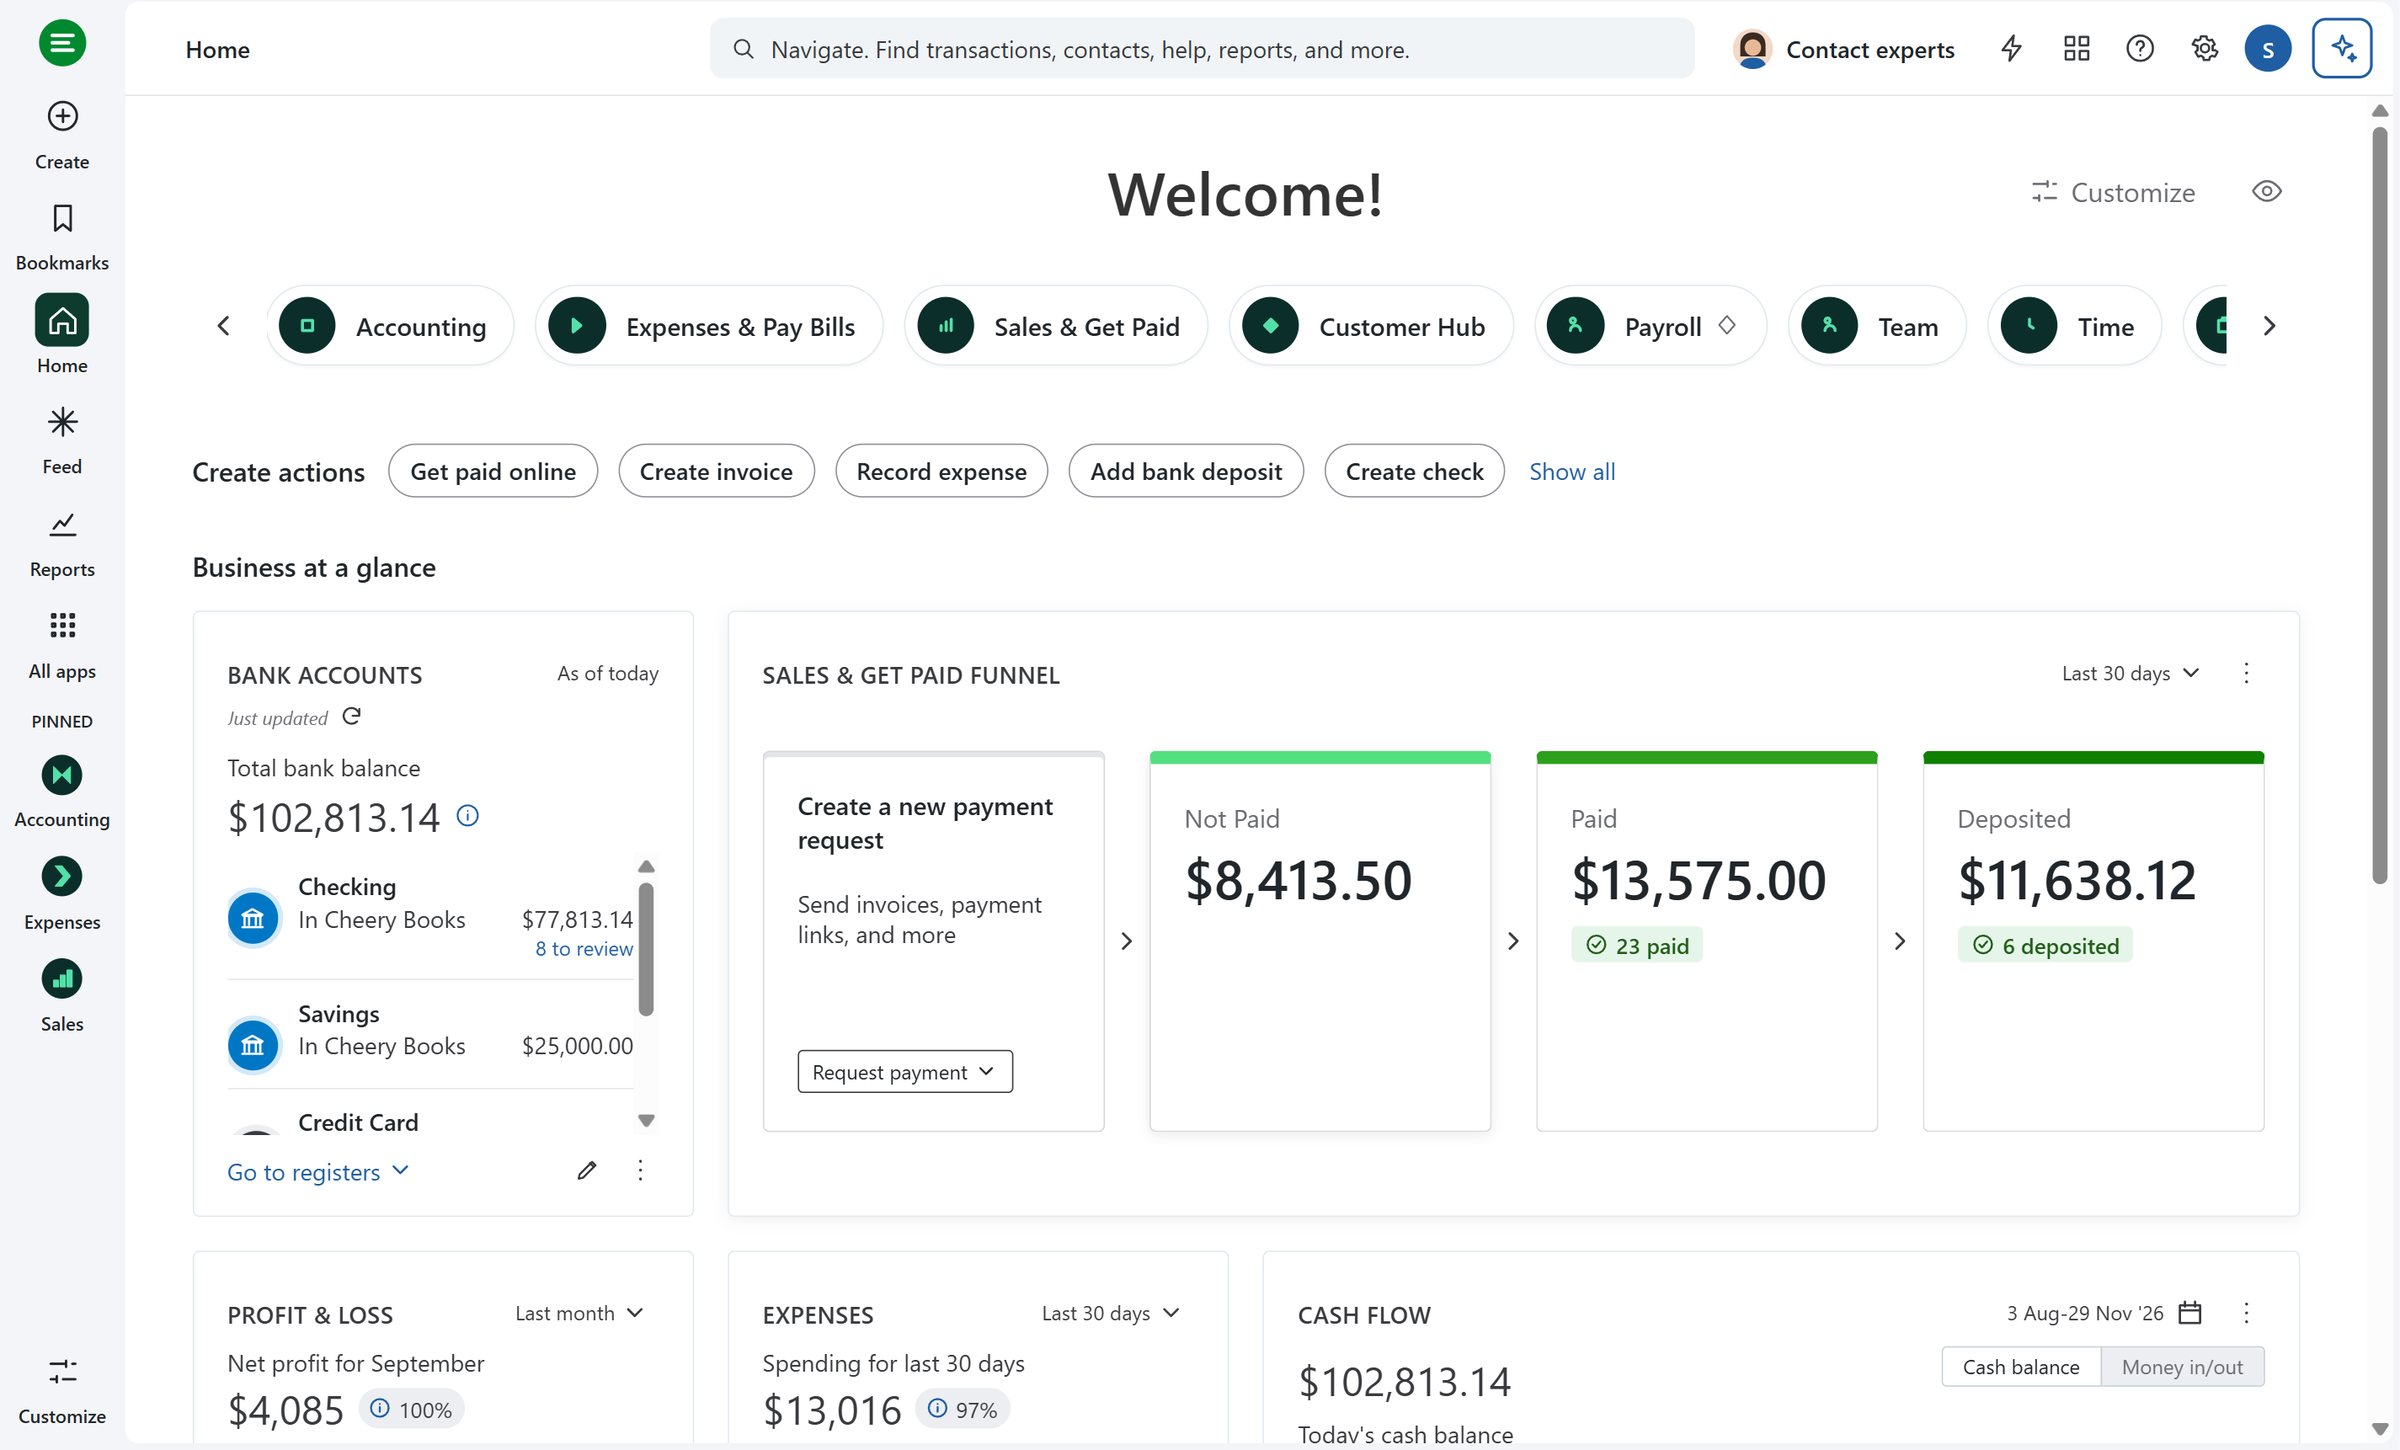2400x1450 pixels.
Task: Open Sales funnel three-dot more menu
Action: pos(2246,673)
